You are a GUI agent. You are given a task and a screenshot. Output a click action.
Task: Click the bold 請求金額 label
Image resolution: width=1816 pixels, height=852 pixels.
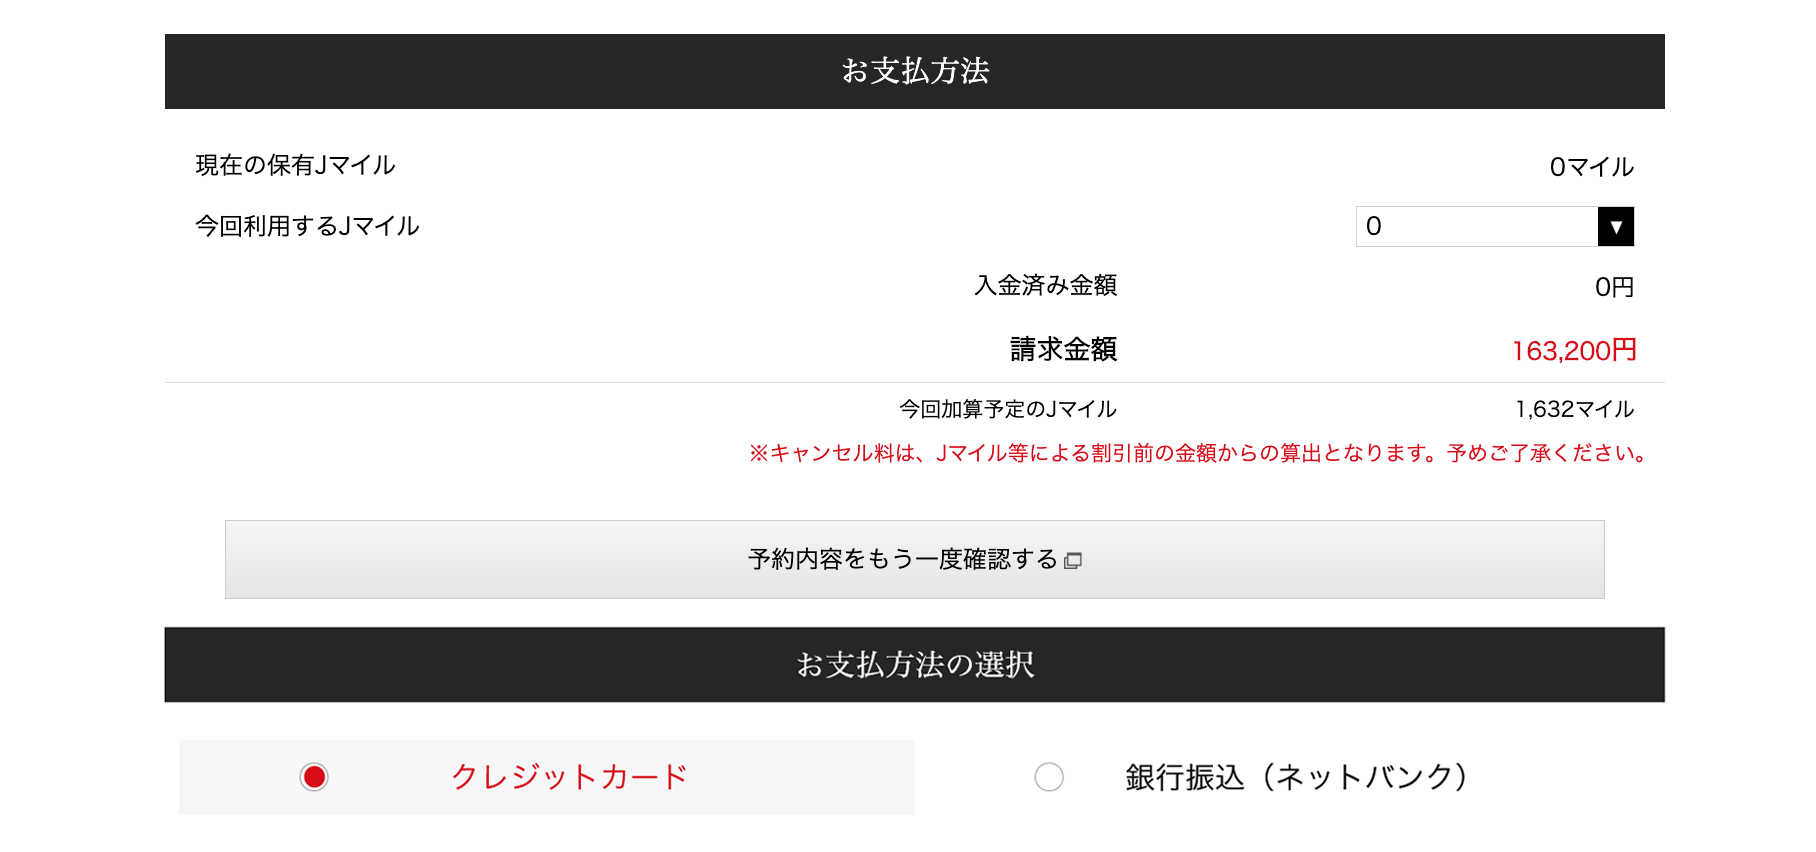click(1063, 349)
